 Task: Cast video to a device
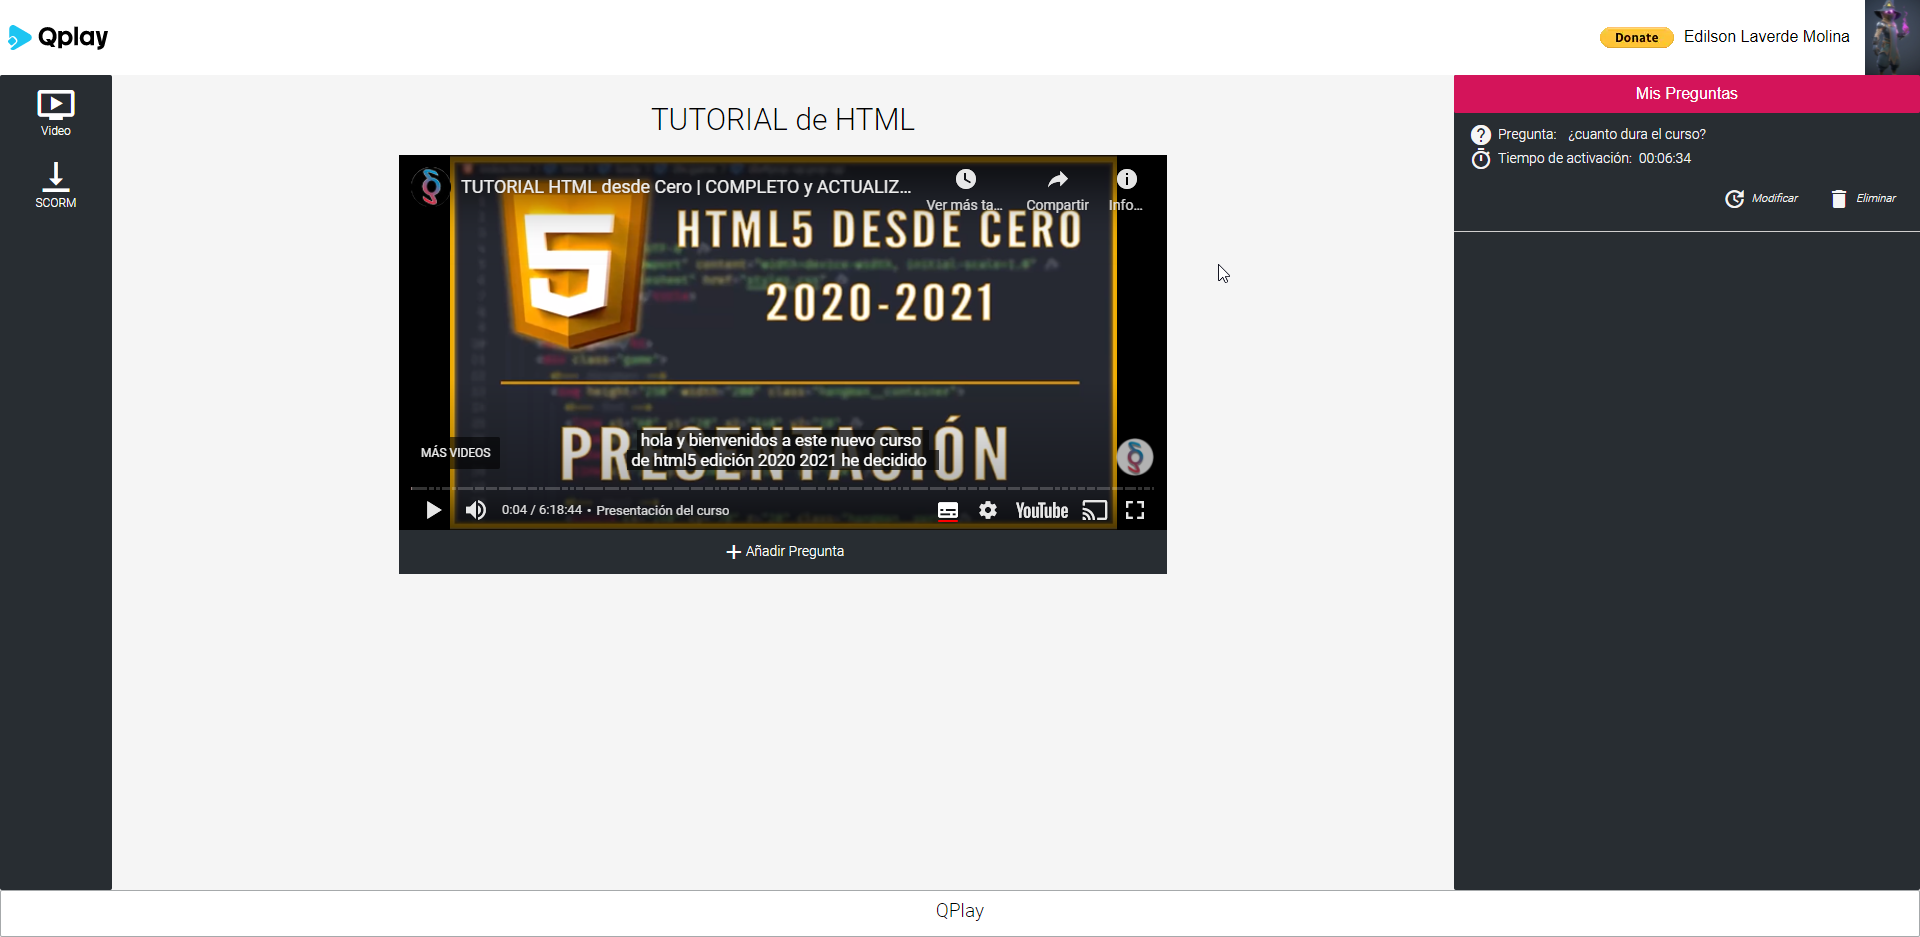pyautogui.click(x=1095, y=510)
